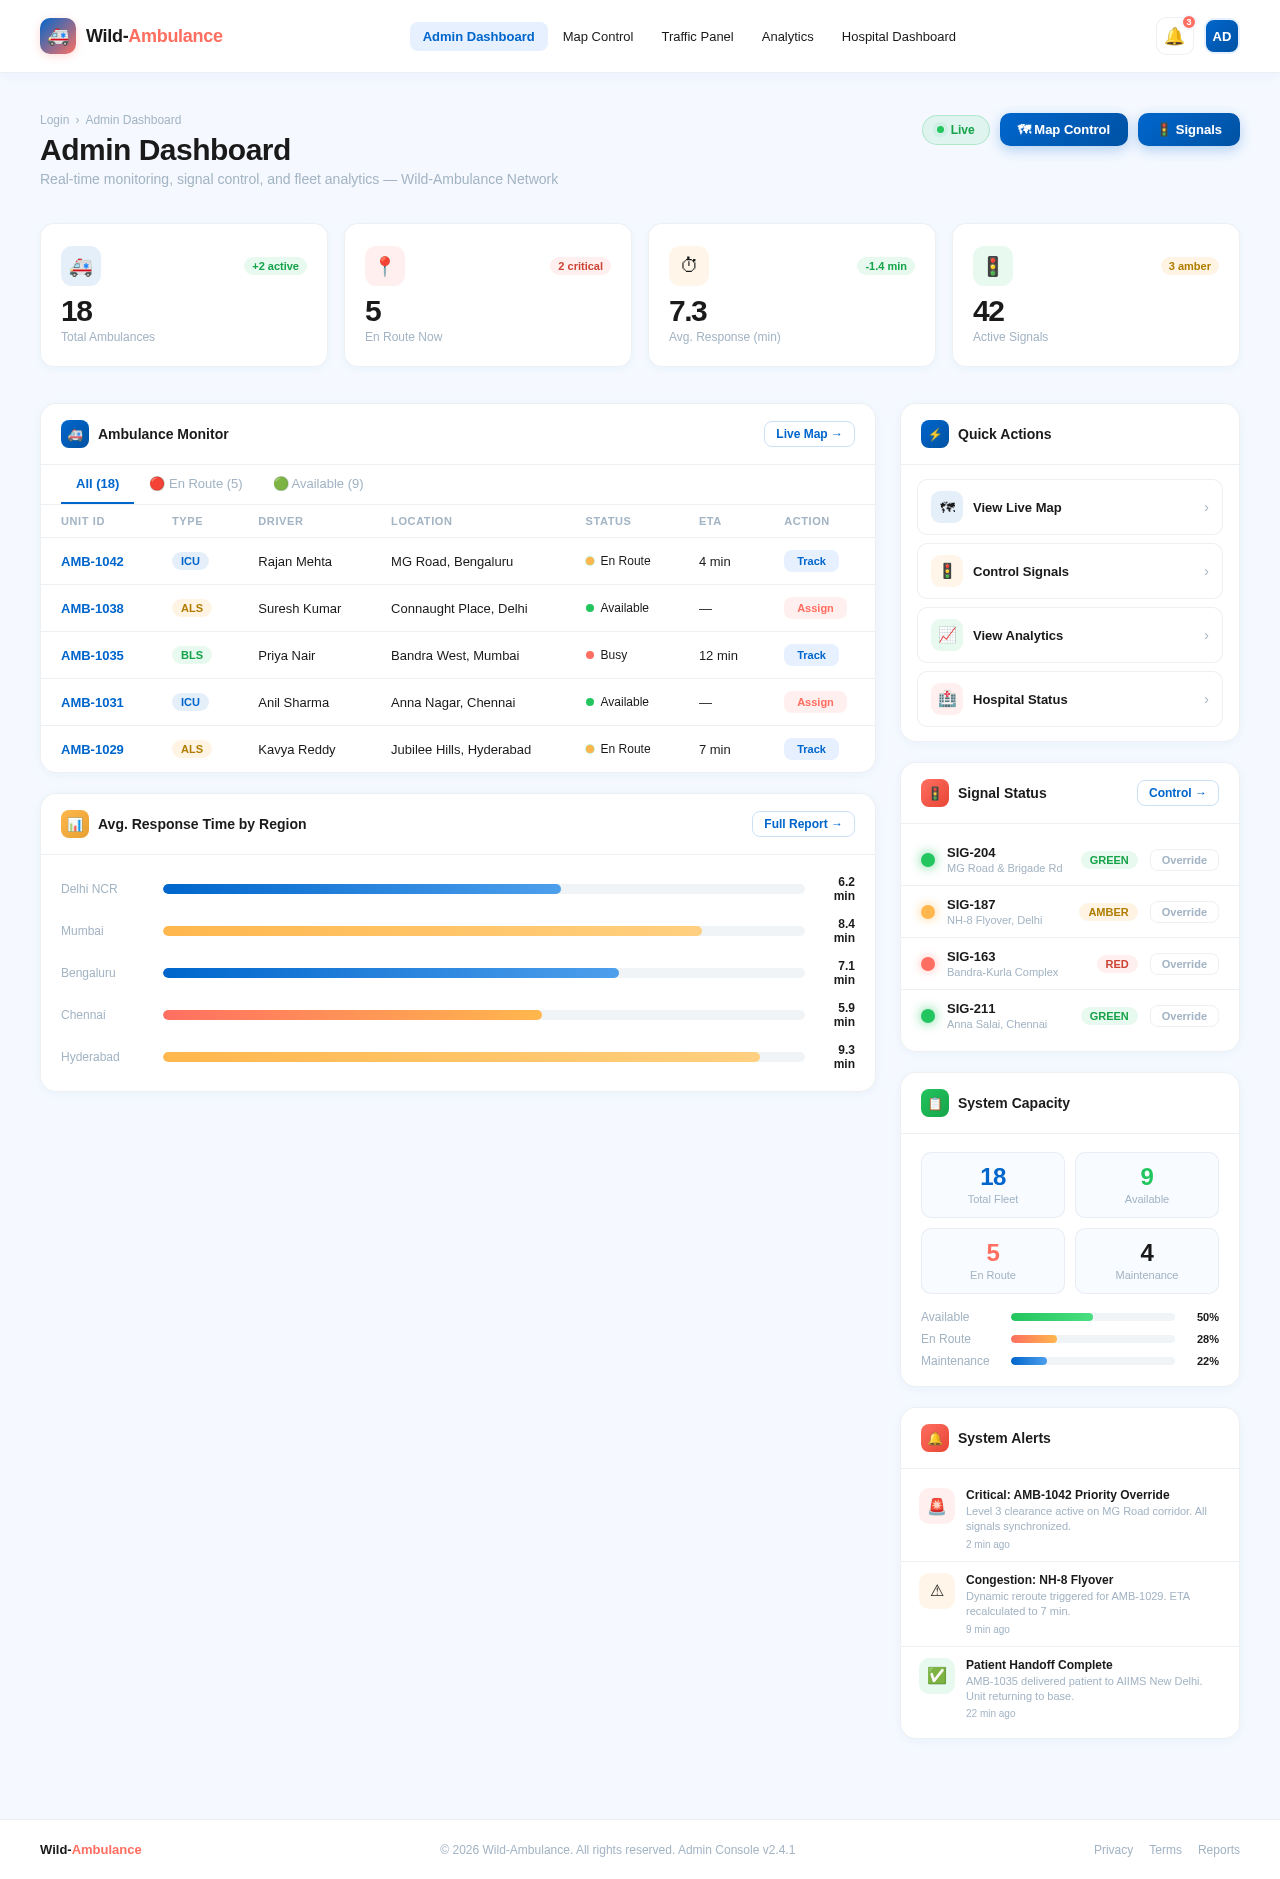Expand the Hospital Status chevron
1280x1879 pixels.
tap(1206, 700)
